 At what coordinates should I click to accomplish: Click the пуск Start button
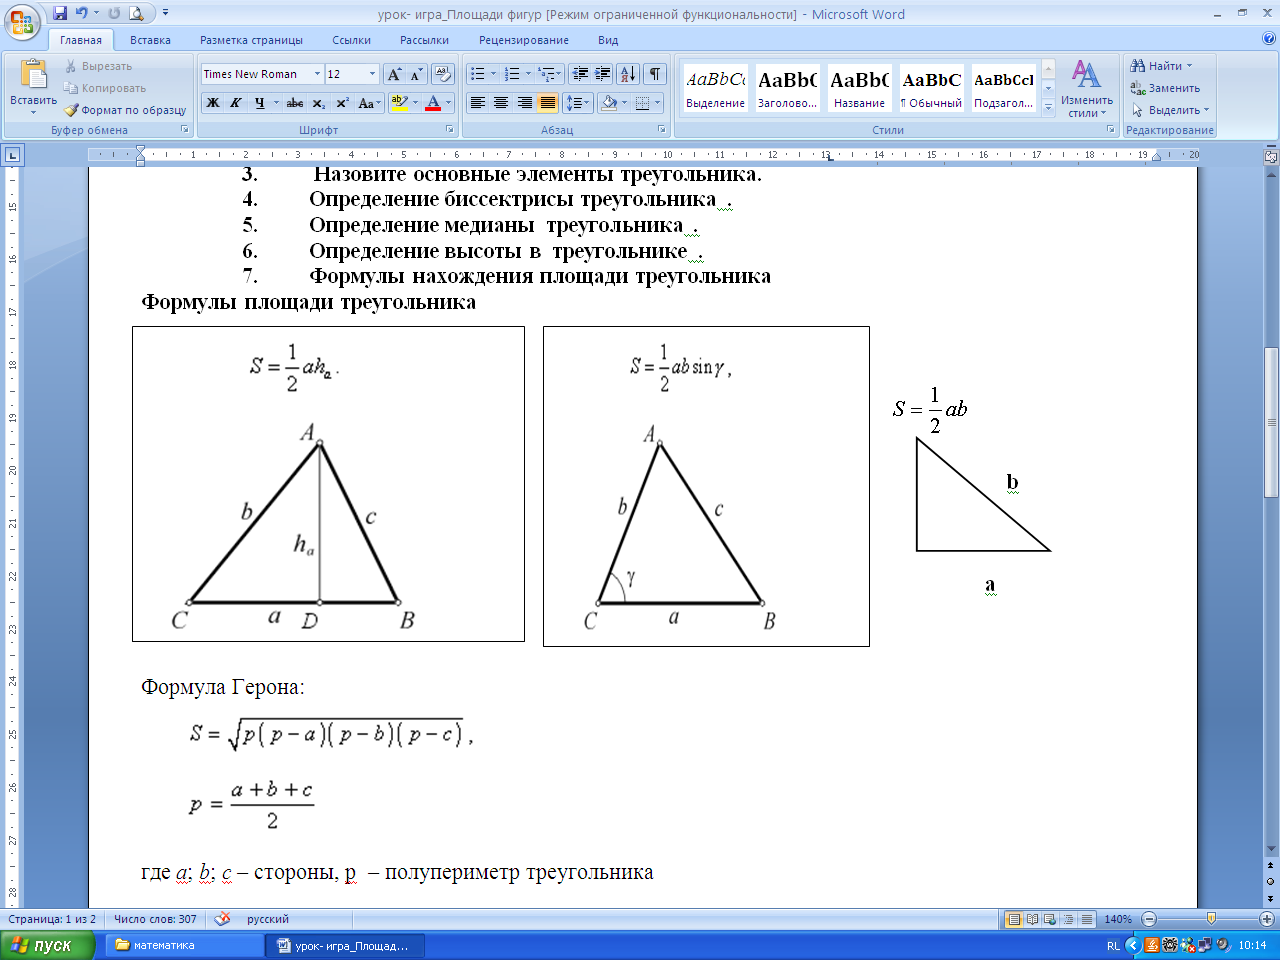[x=48, y=945]
